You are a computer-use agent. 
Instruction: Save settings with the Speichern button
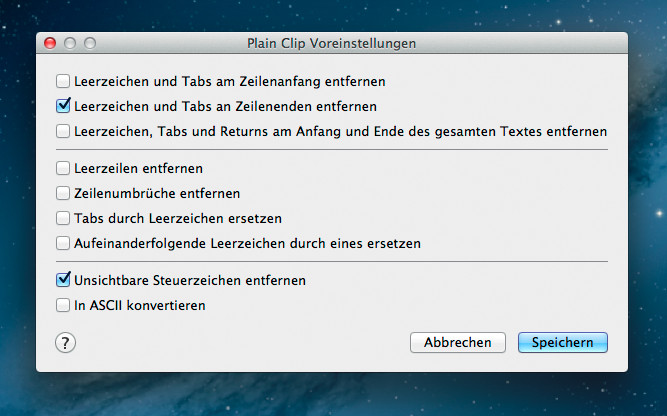563,342
